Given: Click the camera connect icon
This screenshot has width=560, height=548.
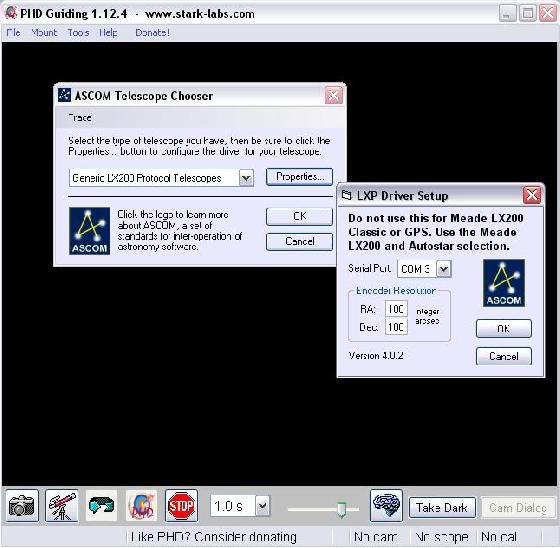Looking at the screenshot, I should 22,506.
